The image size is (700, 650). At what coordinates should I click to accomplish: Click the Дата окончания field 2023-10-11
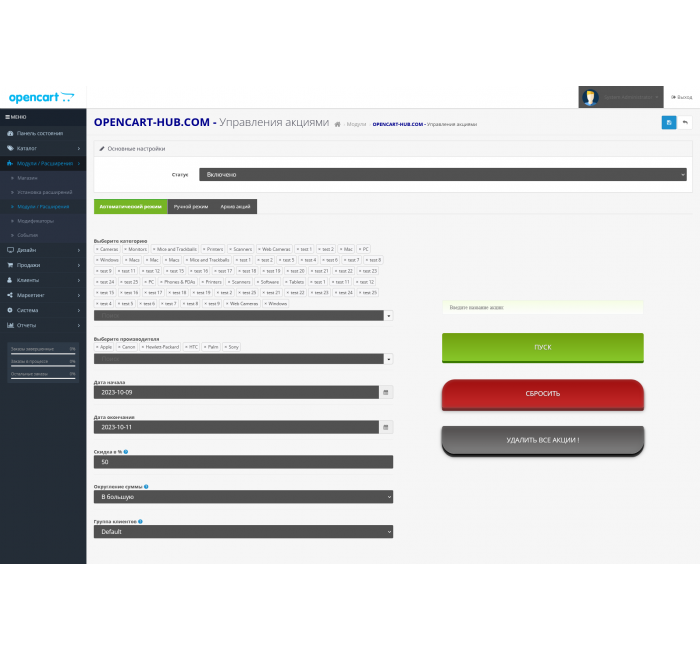236,427
